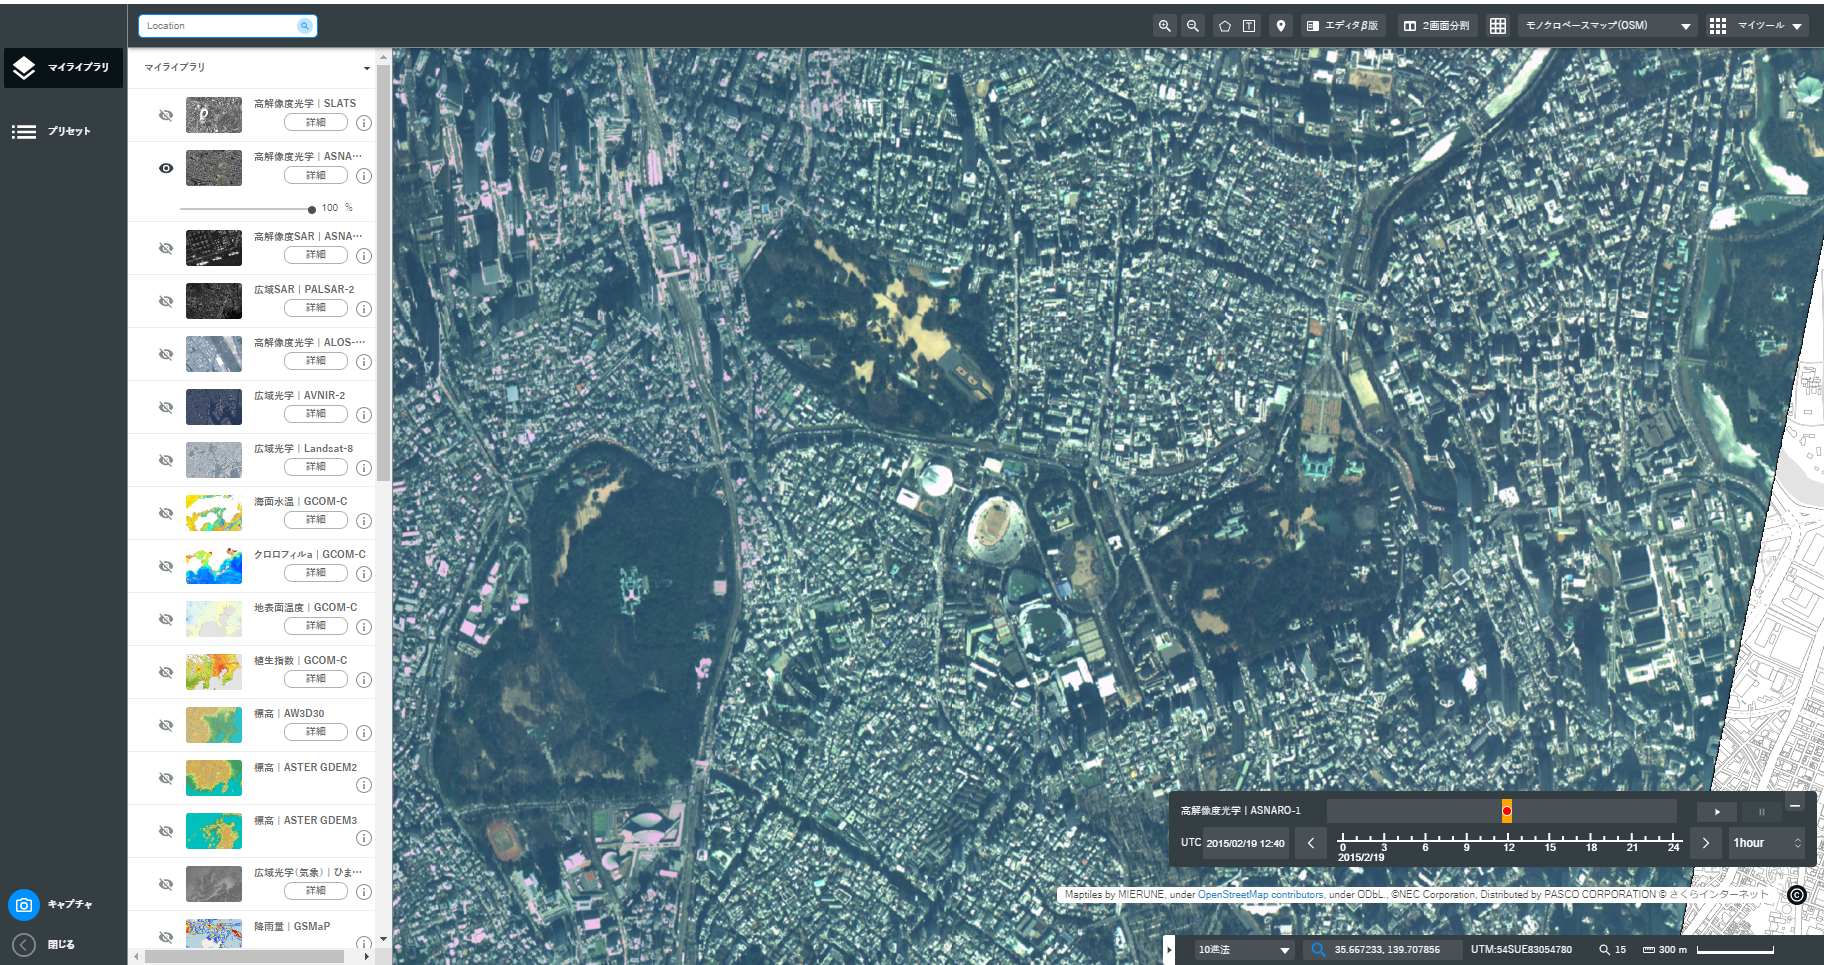Place a location pin marker

1281,26
